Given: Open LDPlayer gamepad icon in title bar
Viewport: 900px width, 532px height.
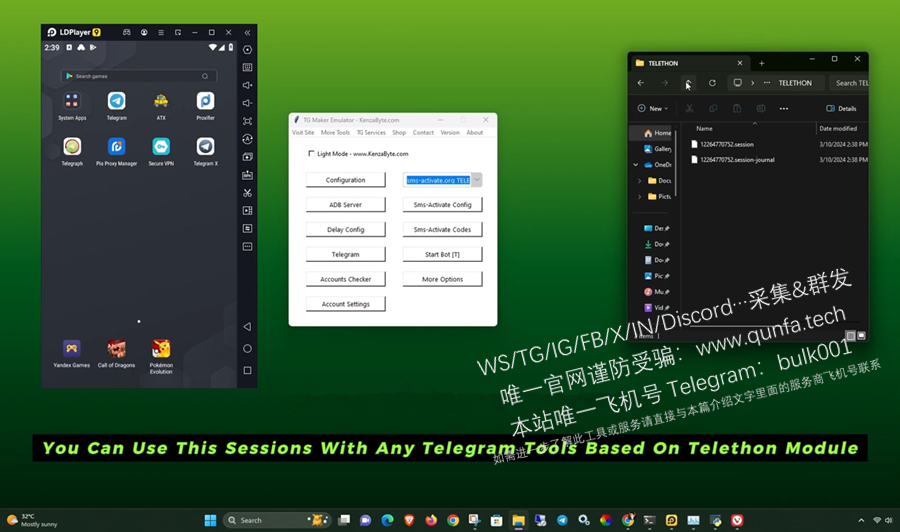Looking at the screenshot, I should pos(127,32).
